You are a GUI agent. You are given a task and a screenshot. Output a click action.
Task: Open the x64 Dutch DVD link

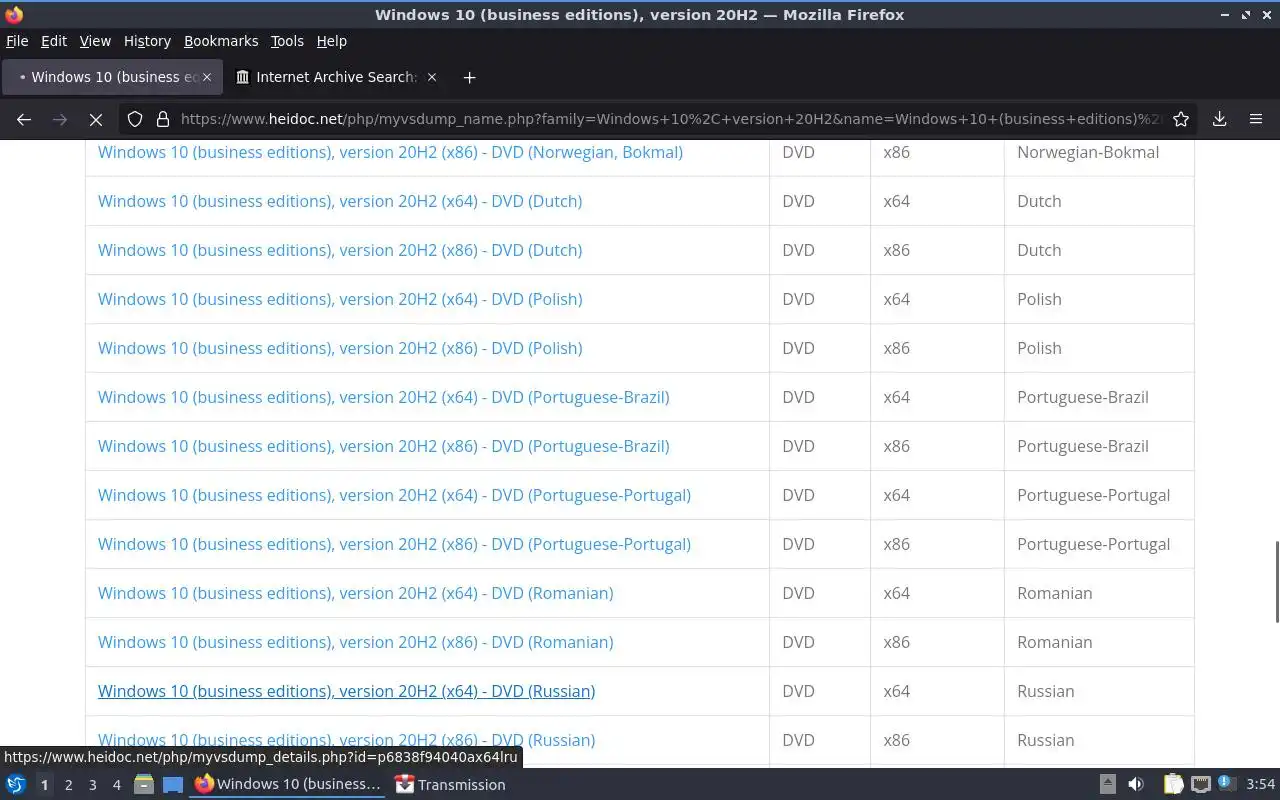pos(340,201)
